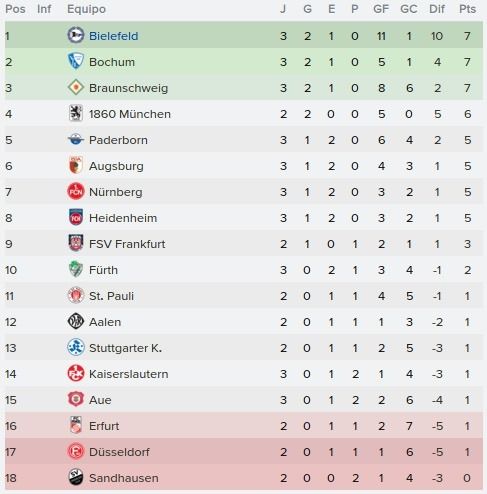487x494 pixels.
Task: Click the Equipo column header
Action: 86,9
